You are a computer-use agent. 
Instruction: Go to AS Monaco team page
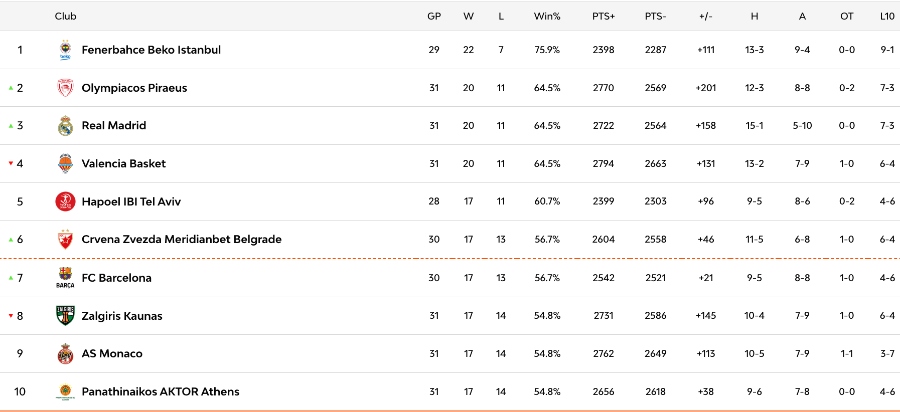coord(111,354)
